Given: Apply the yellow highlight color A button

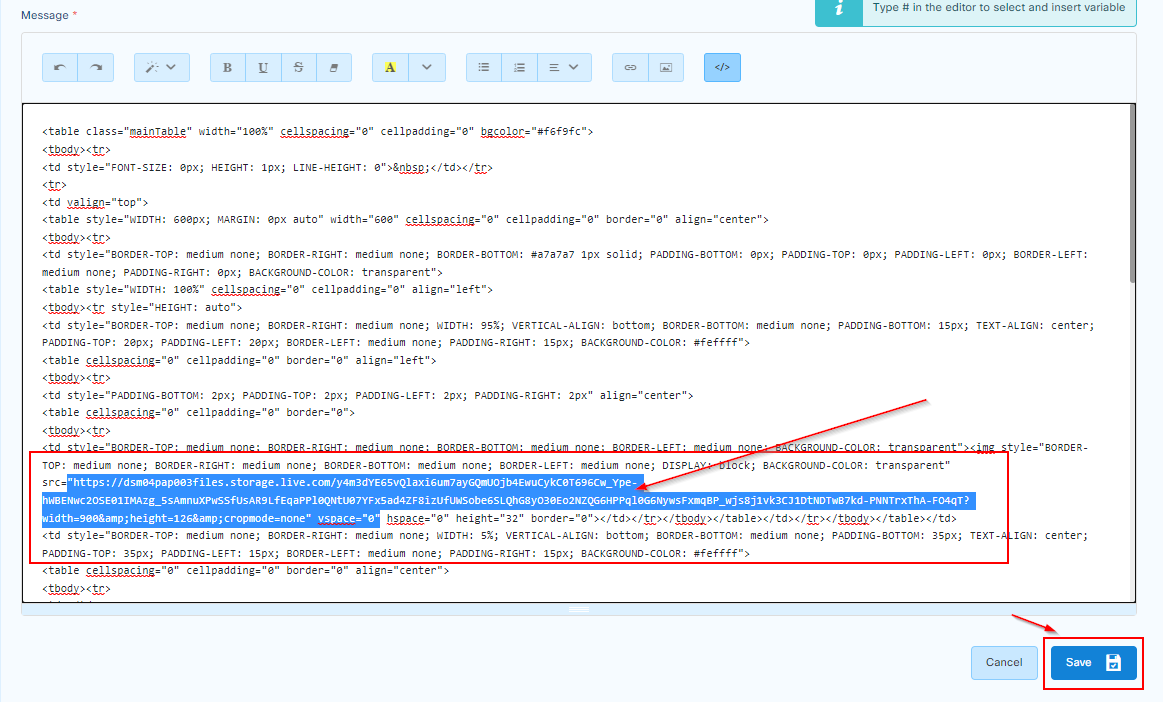Looking at the screenshot, I should click(390, 67).
